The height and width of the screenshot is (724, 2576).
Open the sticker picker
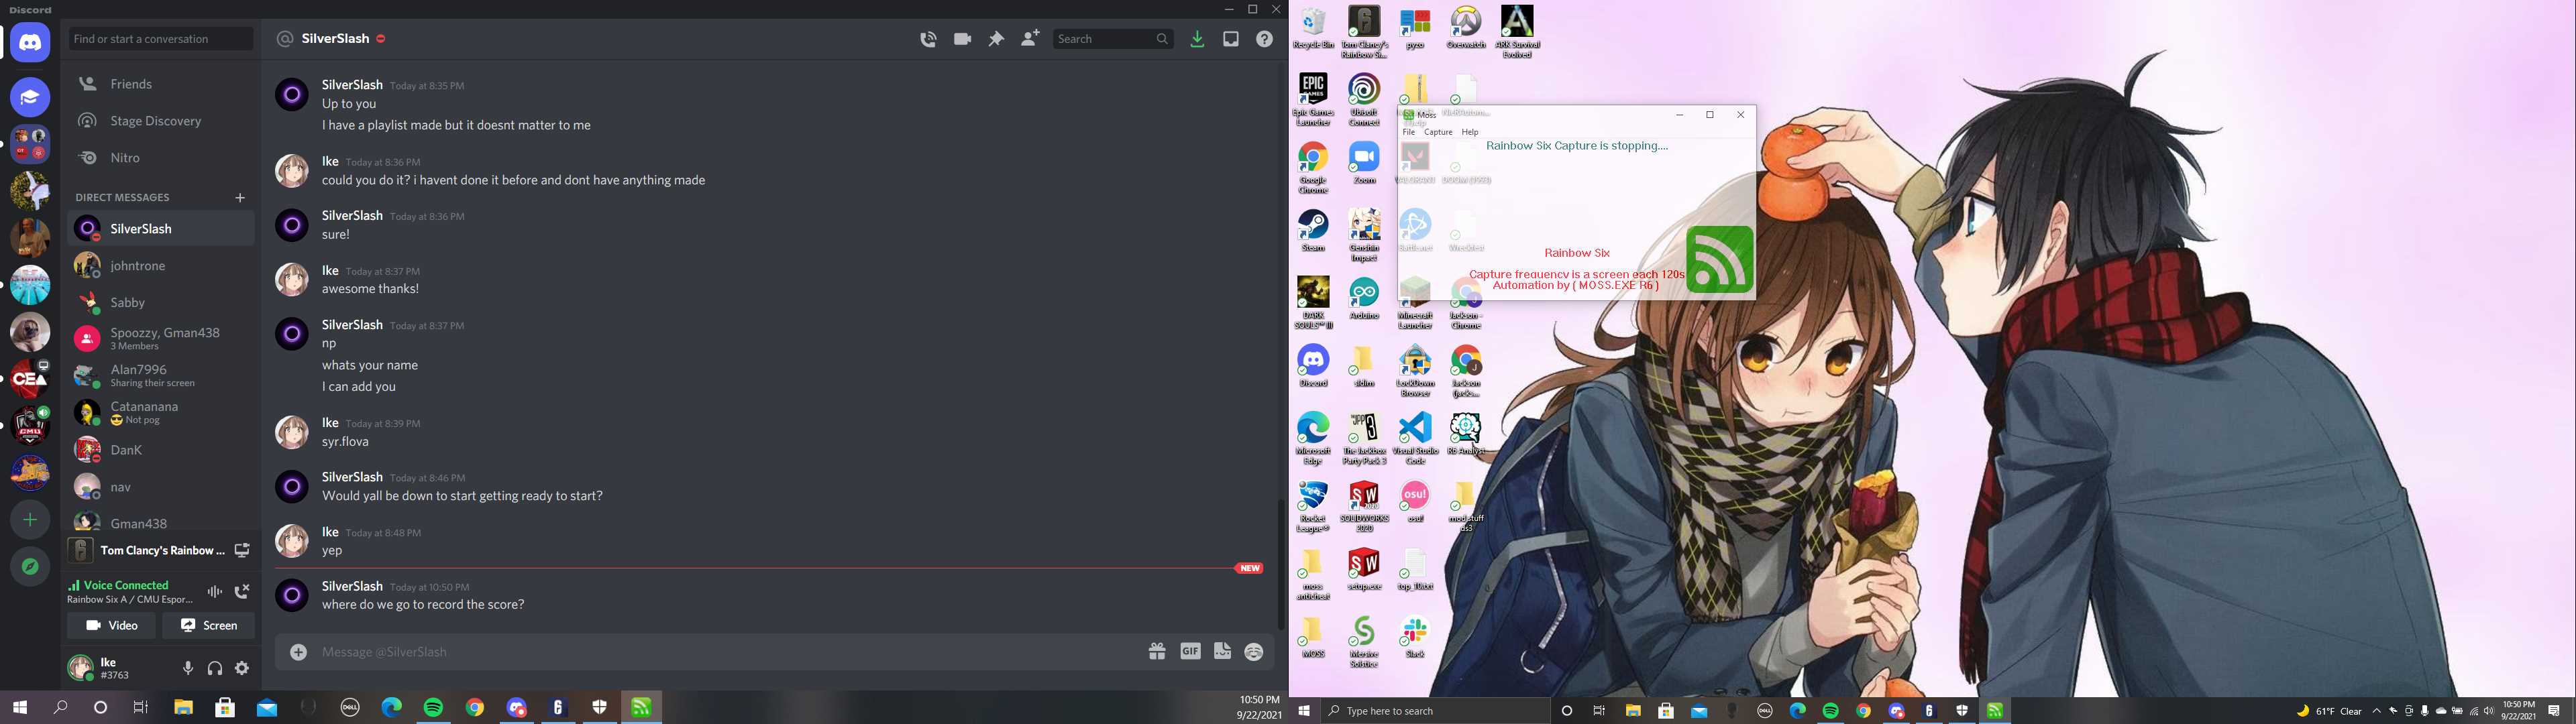pyautogui.click(x=1222, y=652)
